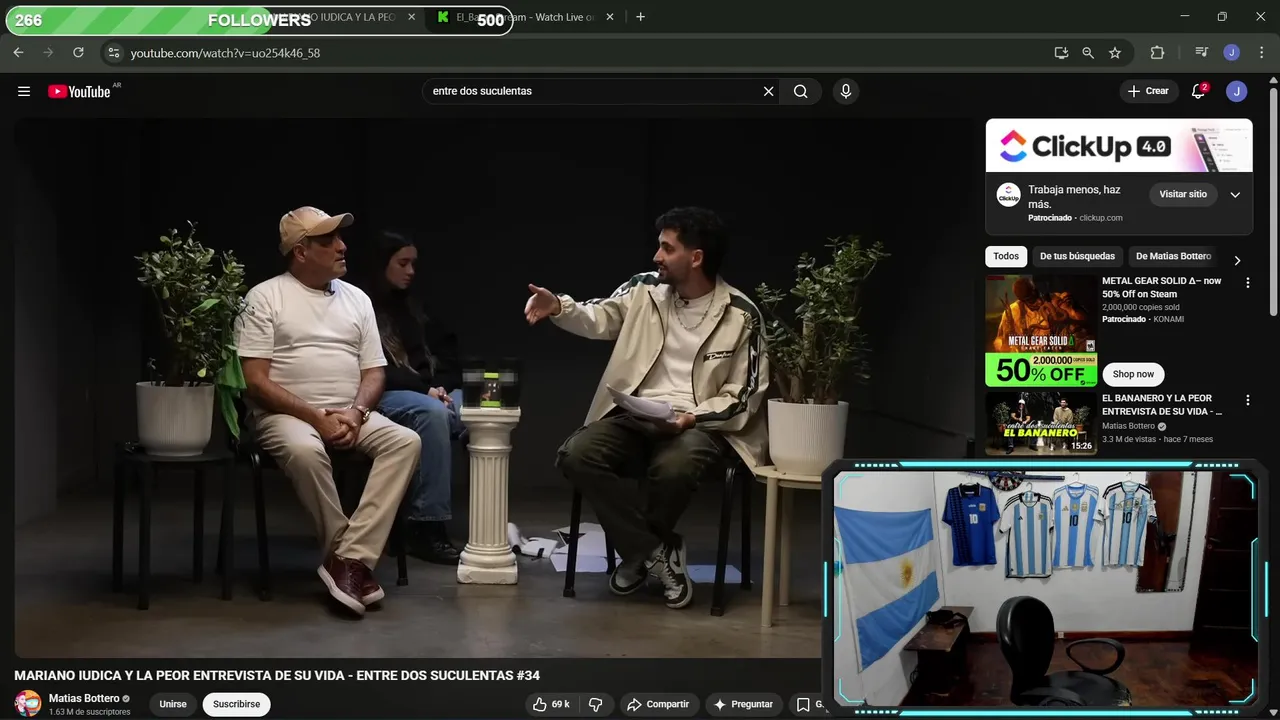1280x720 pixels.
Task: Open options menu for Metal Gear ad
Action: [x=1247, y=283]
